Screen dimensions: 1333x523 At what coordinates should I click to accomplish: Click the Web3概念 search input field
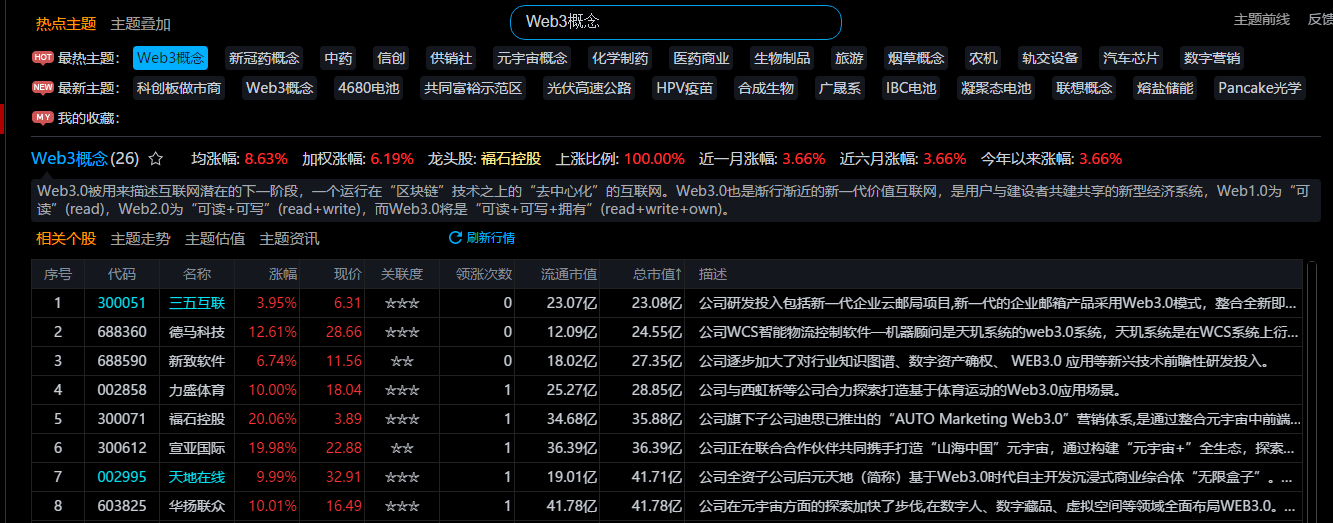pyautogui.click(x=676, y=22)
